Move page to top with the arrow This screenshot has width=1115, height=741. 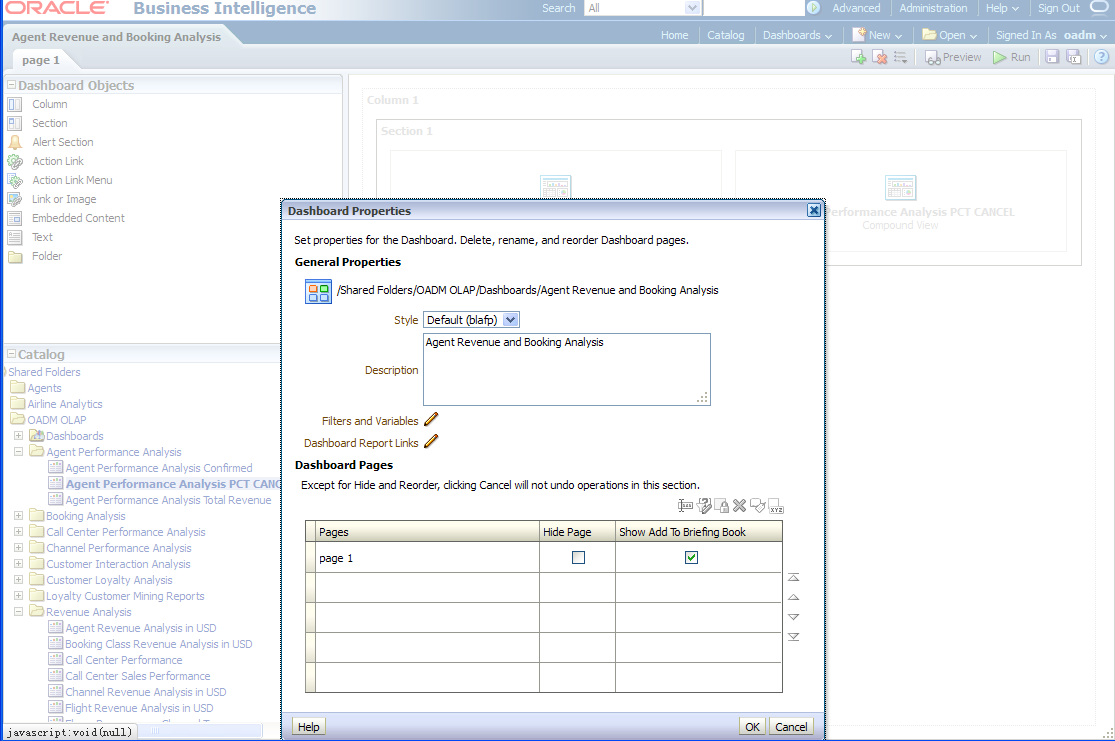pos(793,578)
